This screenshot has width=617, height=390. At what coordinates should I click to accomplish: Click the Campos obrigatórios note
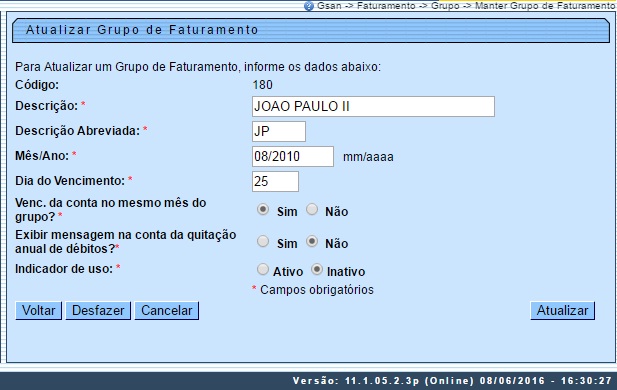(317, 290)
